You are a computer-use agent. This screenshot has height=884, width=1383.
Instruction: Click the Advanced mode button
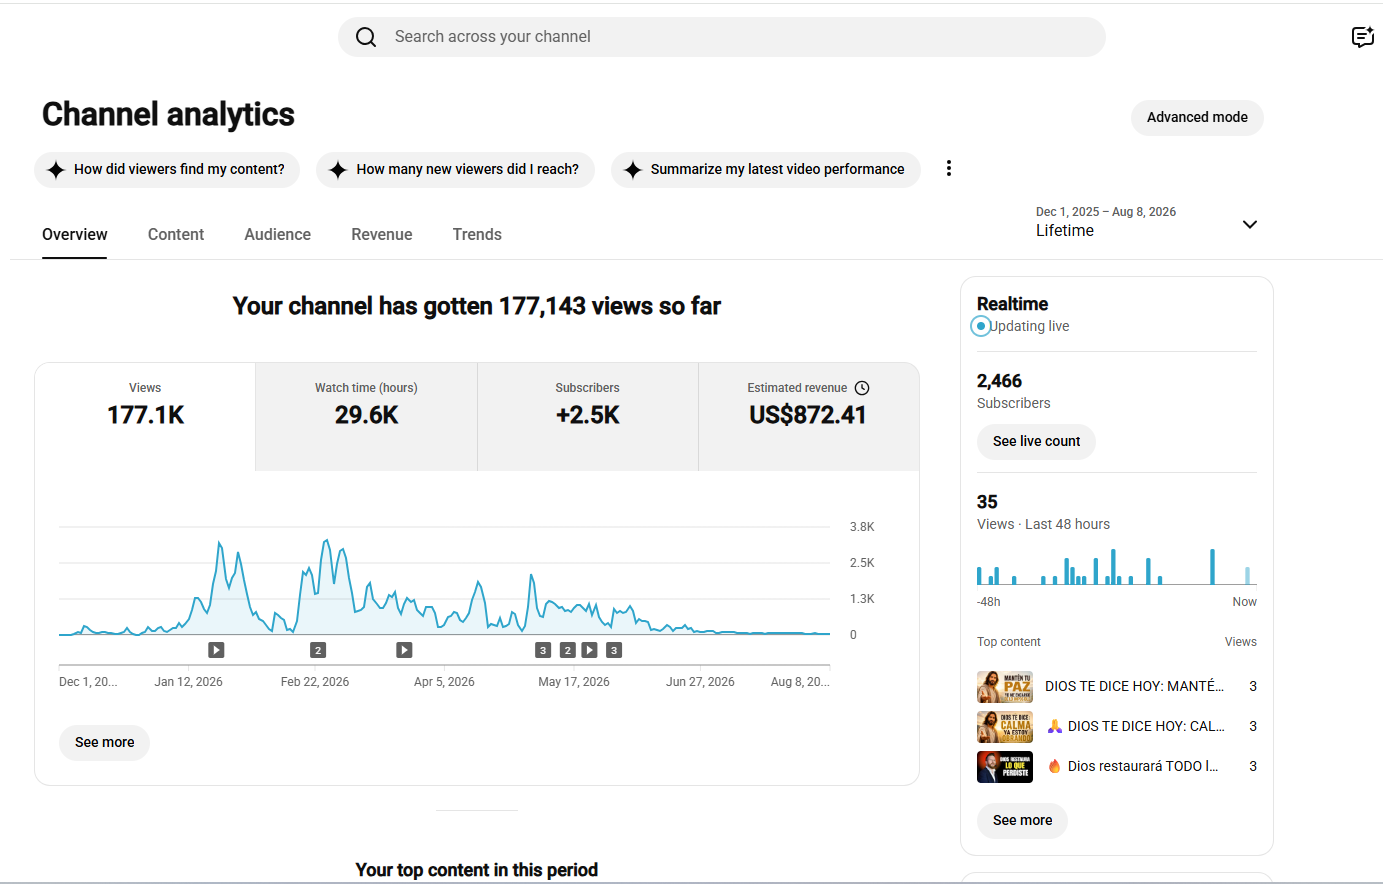pos(1197,117)
